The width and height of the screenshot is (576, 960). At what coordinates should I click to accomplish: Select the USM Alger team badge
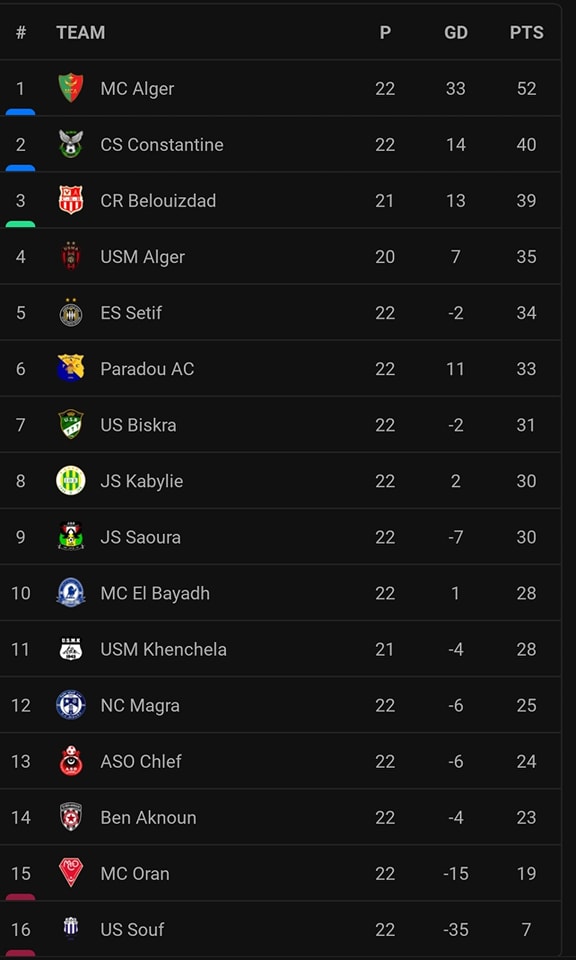70,256
